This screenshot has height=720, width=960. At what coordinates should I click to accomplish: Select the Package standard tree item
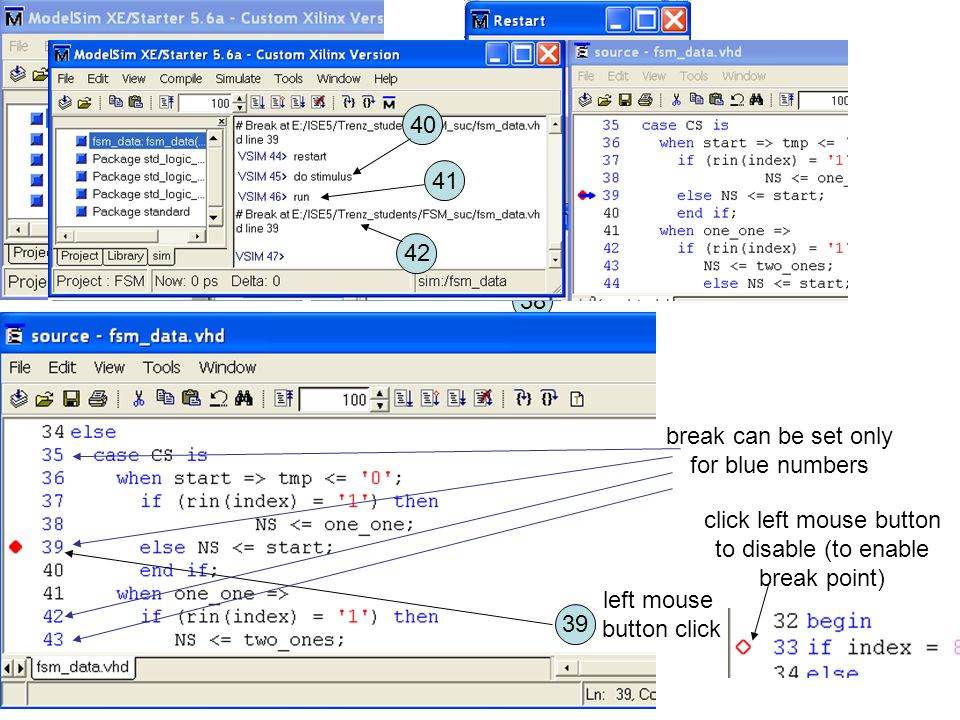click(141, 212)
